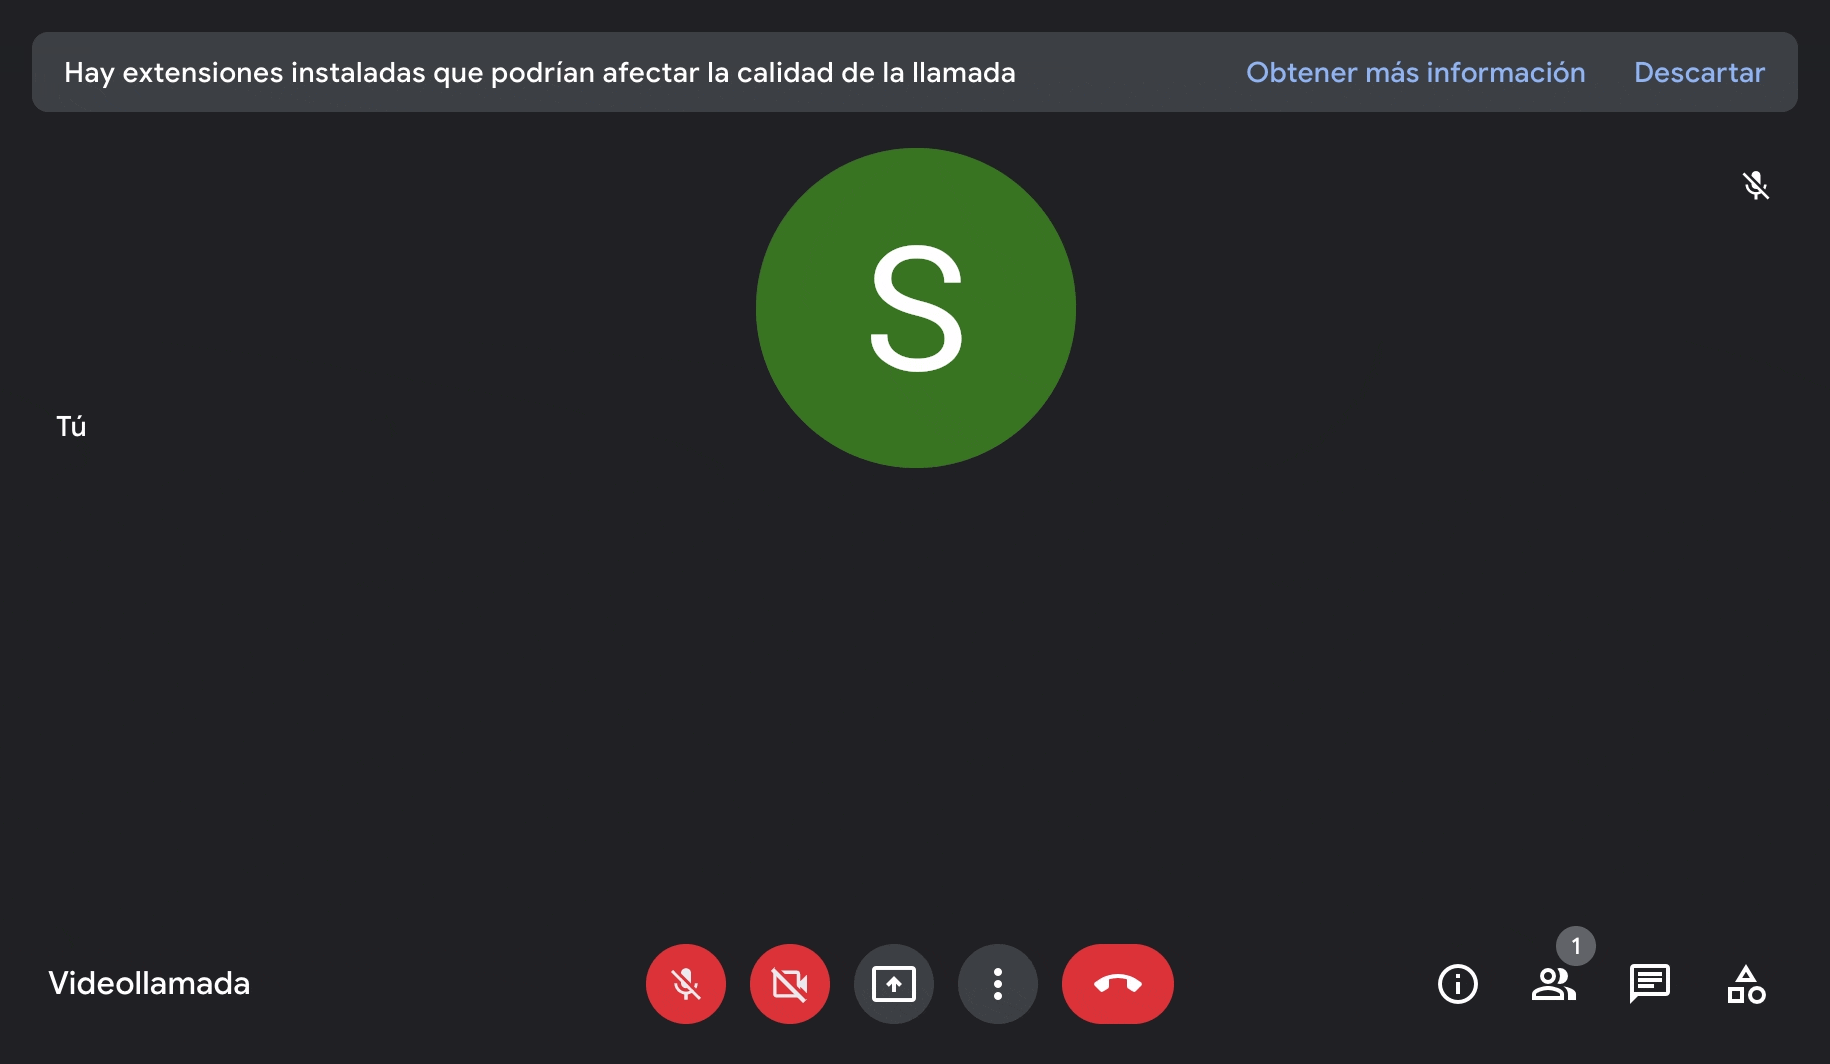Follow the 'Obtener más información' link
This screenshot has width=1830, height=1064.
[x=1415, y=72]
